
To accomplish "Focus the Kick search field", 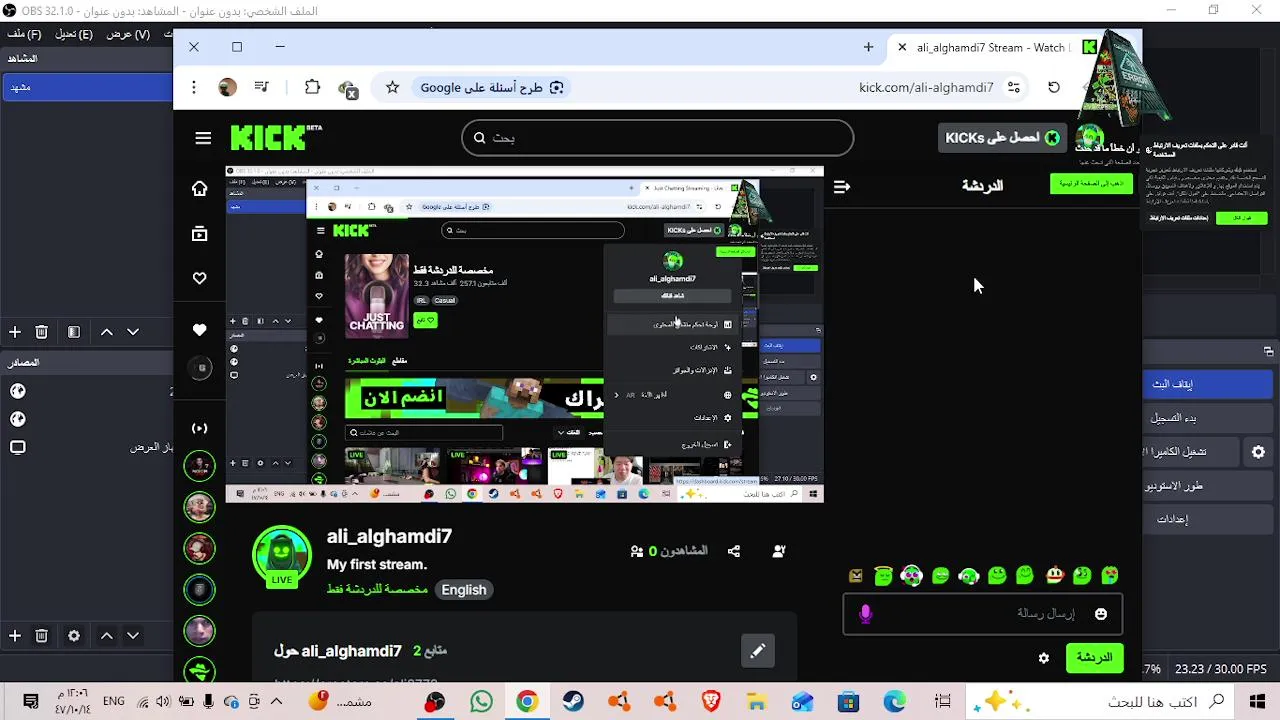I will point(657,138).
